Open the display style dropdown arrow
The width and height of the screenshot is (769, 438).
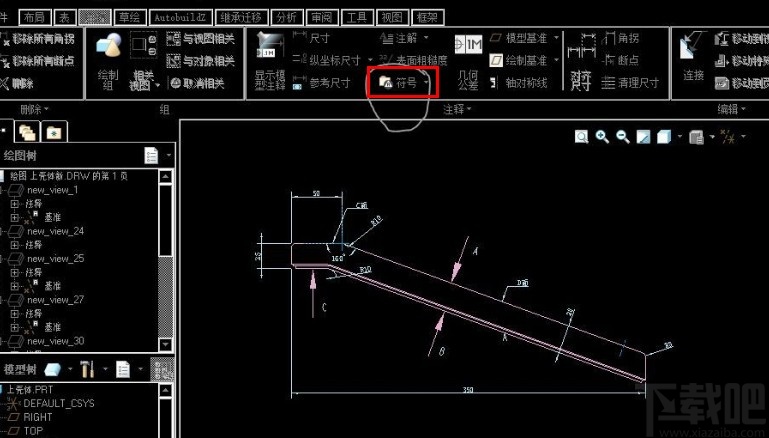click(680, 137)
